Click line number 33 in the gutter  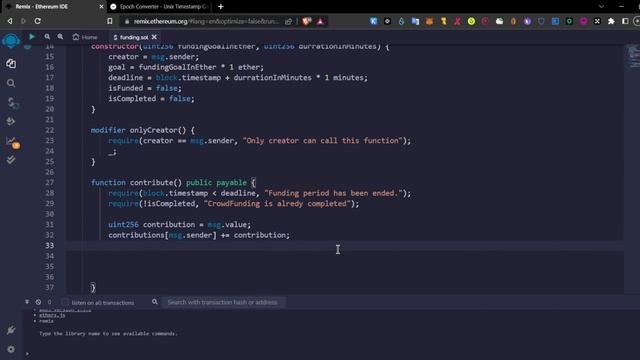click(x=49, y=245)
